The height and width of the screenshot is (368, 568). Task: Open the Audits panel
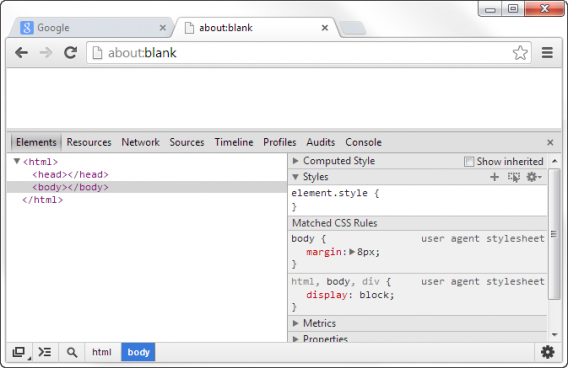[x=321, y=142]
